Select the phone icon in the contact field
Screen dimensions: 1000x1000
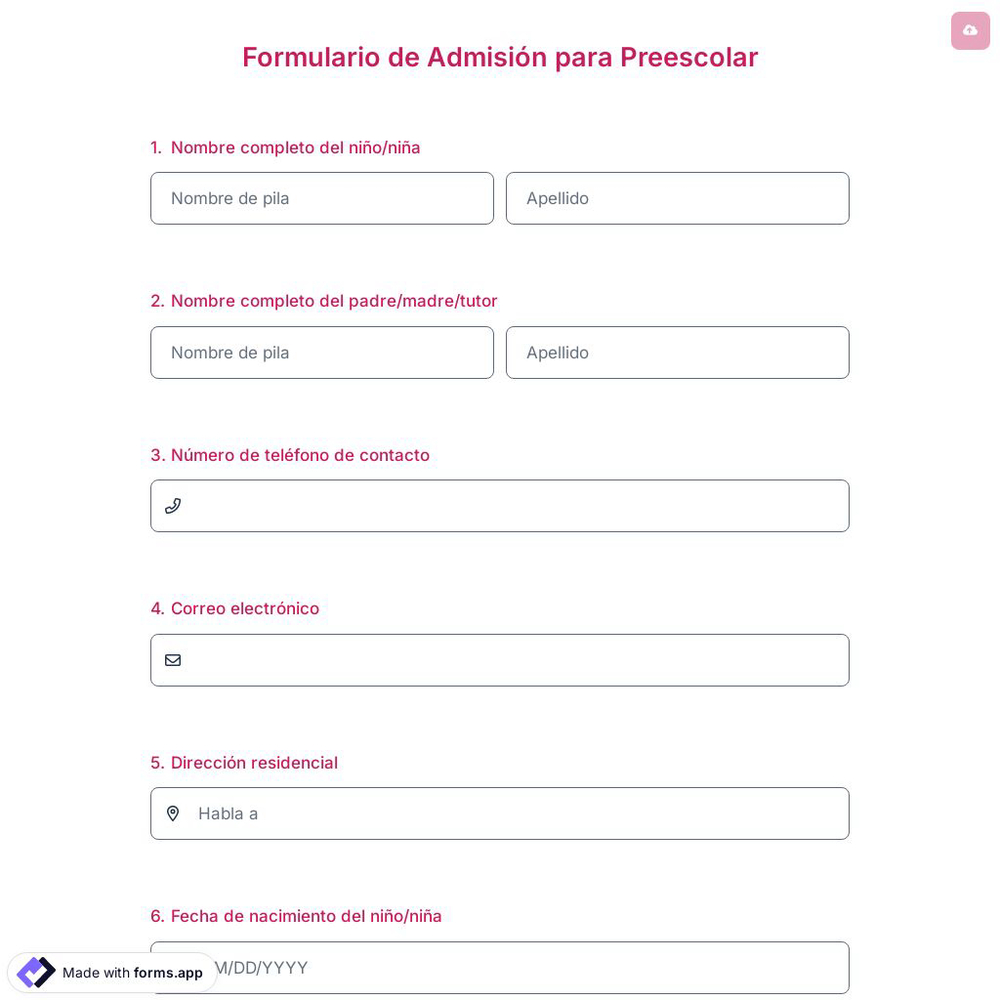(x=173, y=506)
